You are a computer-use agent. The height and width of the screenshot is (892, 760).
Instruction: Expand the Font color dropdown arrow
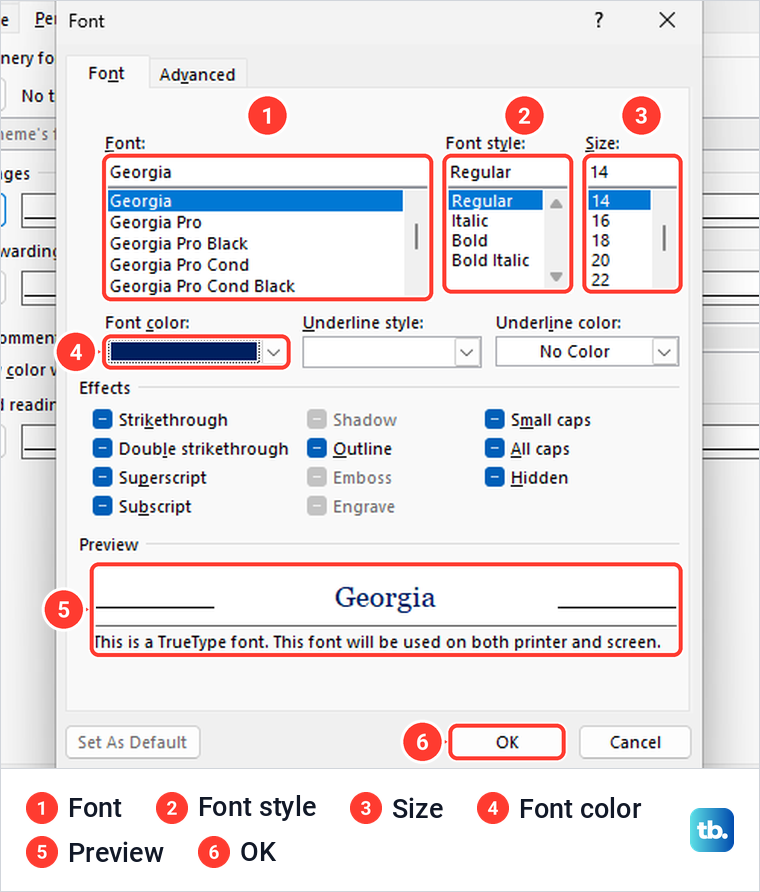[274, 352]
